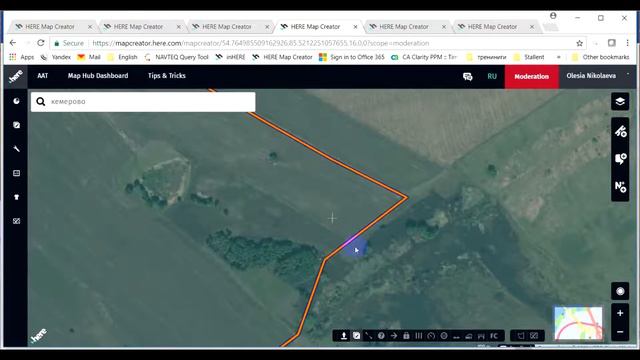Viewport: 640px width, 360px height.
Task: Select the add house number tool
Action: (620, 187)
